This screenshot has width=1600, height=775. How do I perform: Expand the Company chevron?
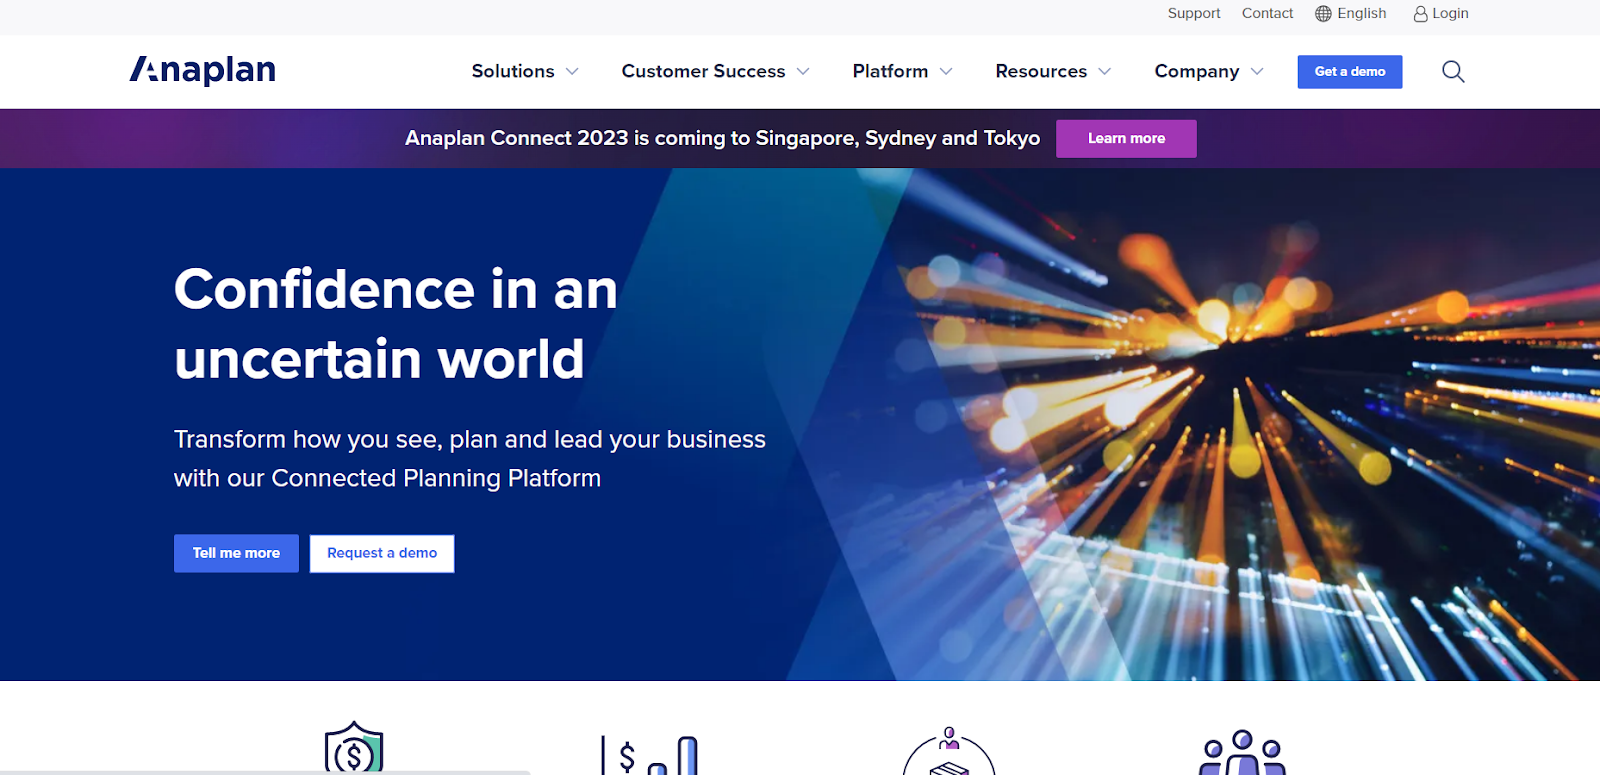tap(1257, 71)
